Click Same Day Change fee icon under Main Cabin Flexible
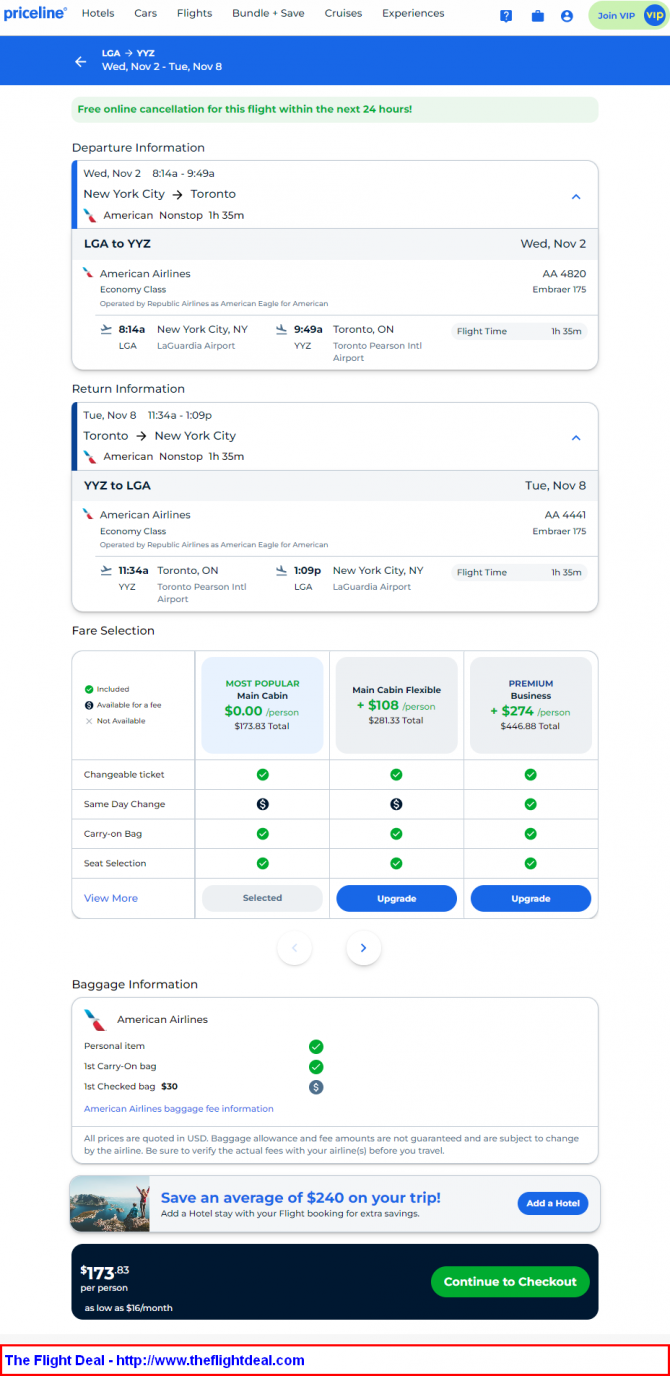The width and height of the screenshot is (670, 1376). 396,804
